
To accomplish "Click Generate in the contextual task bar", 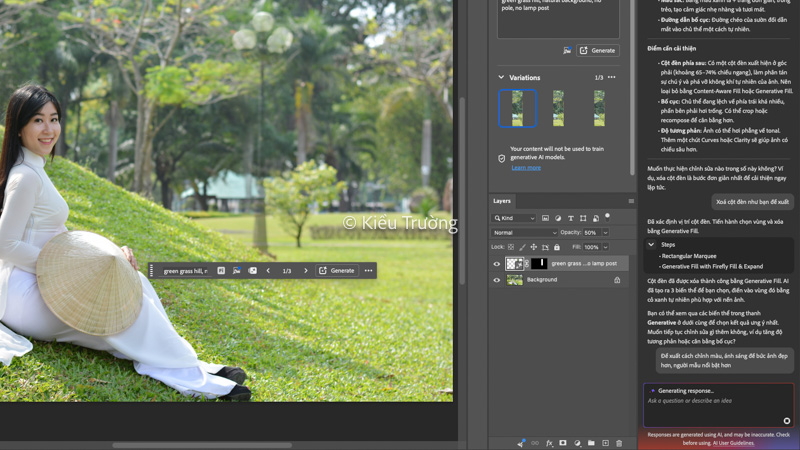I will [x=337, y=271].
